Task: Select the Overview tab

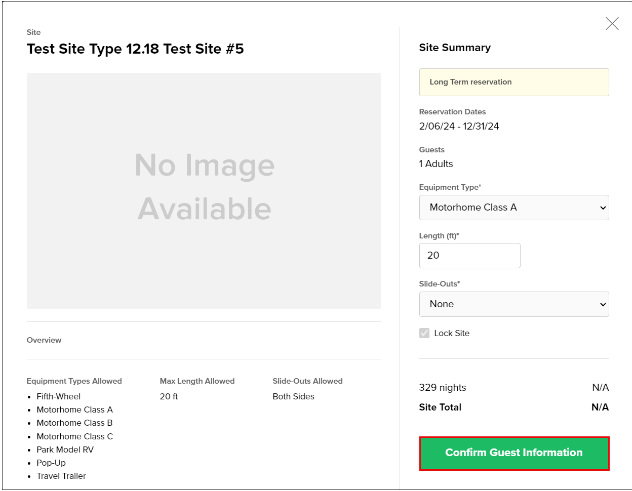Action: click(44, 340)
